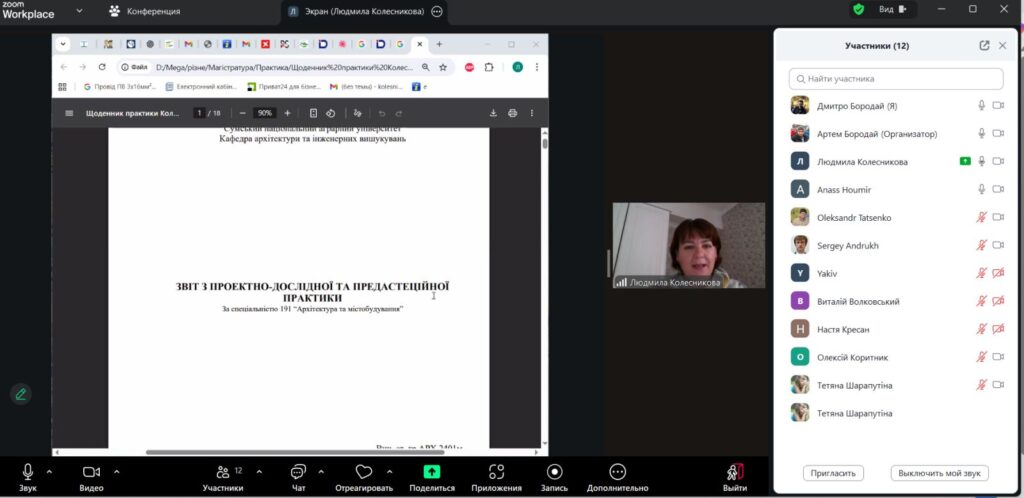The image size is (1024, 498).
Task: Pop out the participants panel
Action: click(x=984, y=45)
